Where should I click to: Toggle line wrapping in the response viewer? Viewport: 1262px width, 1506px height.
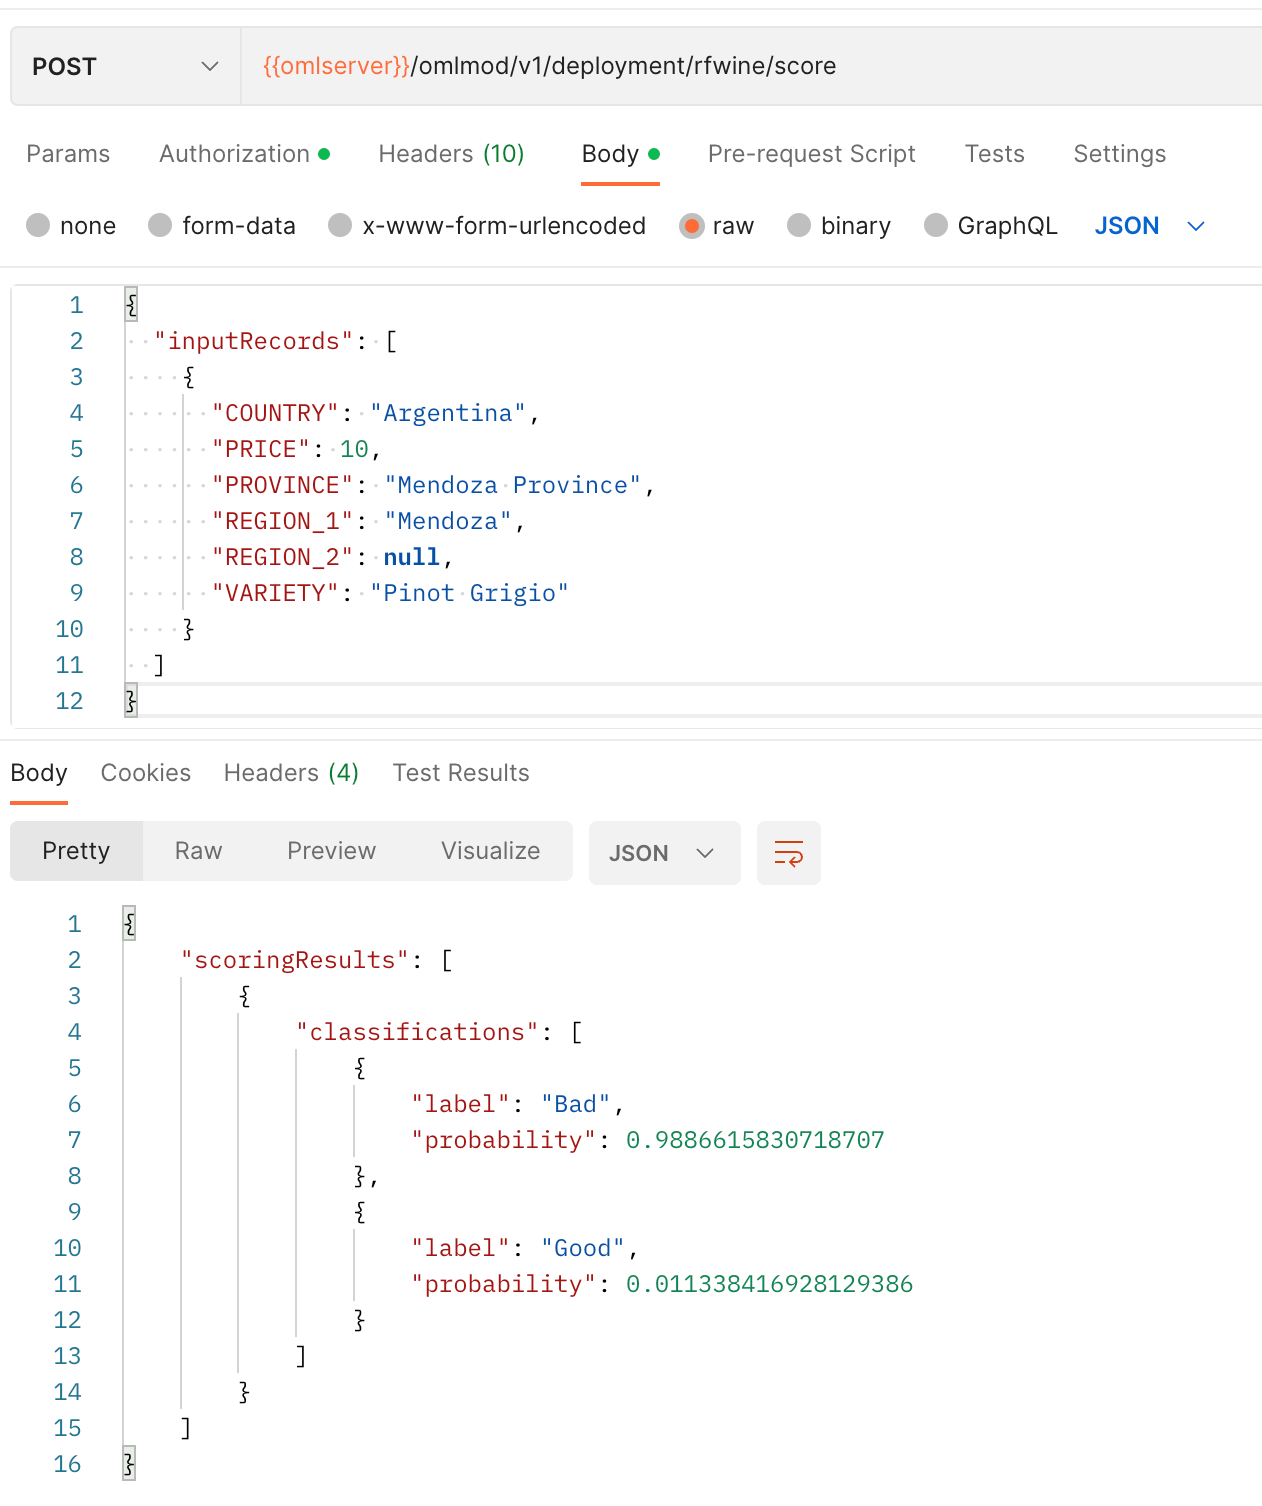(x=788, y=852)
